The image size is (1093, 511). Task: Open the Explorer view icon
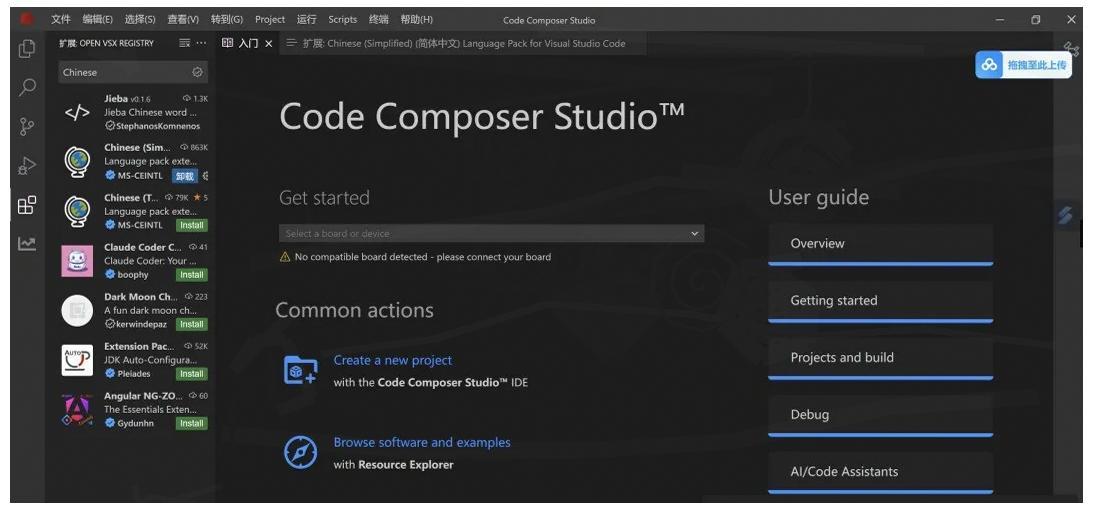click(x=27, y=48)
